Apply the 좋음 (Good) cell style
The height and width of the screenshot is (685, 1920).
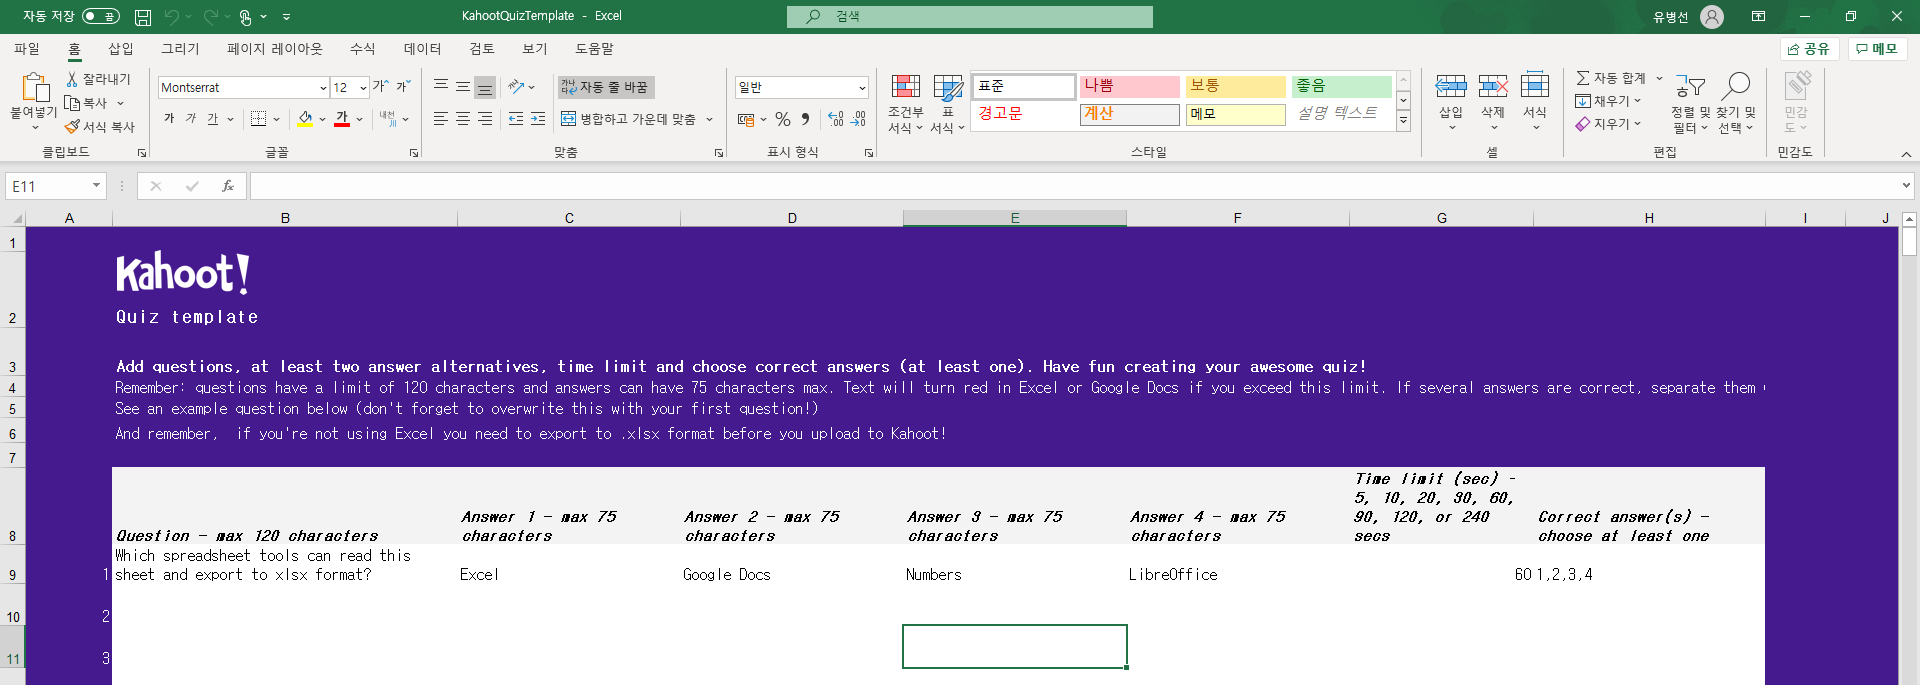(1342, 87)
